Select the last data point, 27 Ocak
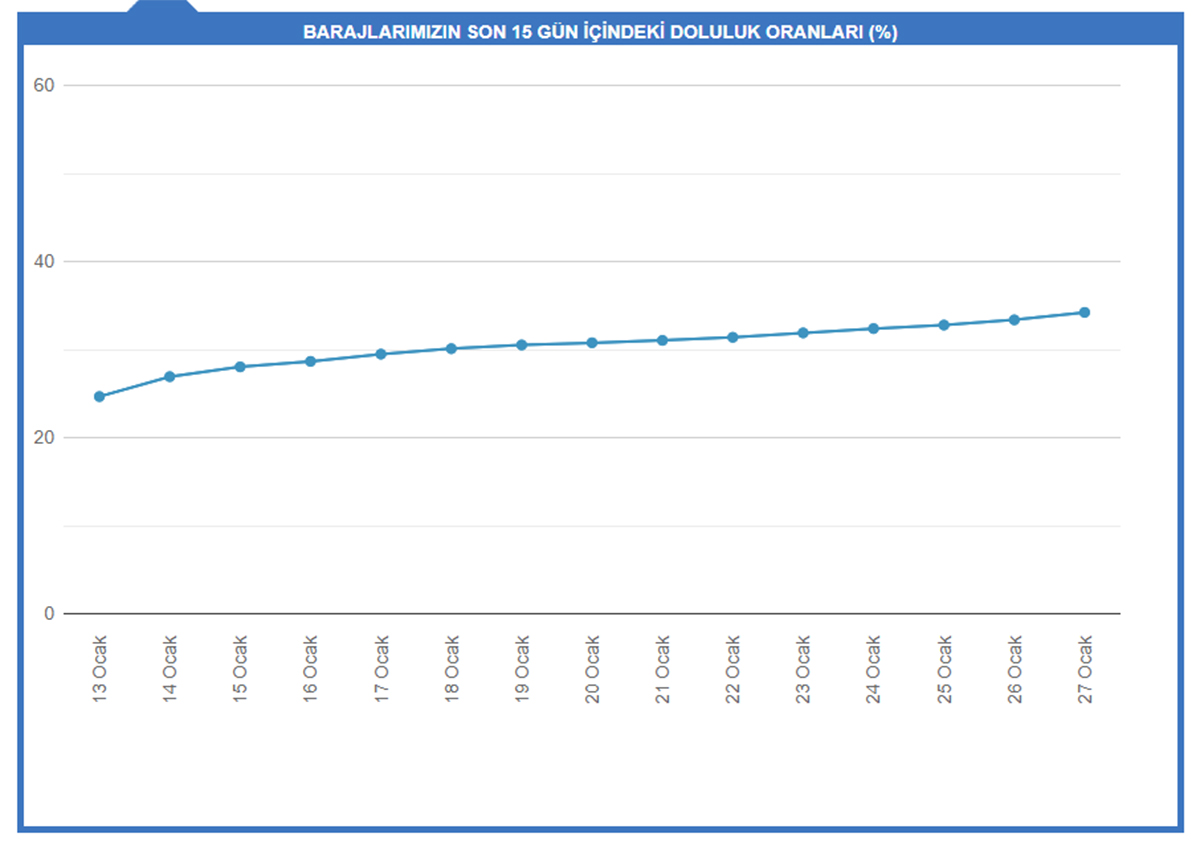Screen dimensions: 1200x858 pos(1084,312)
